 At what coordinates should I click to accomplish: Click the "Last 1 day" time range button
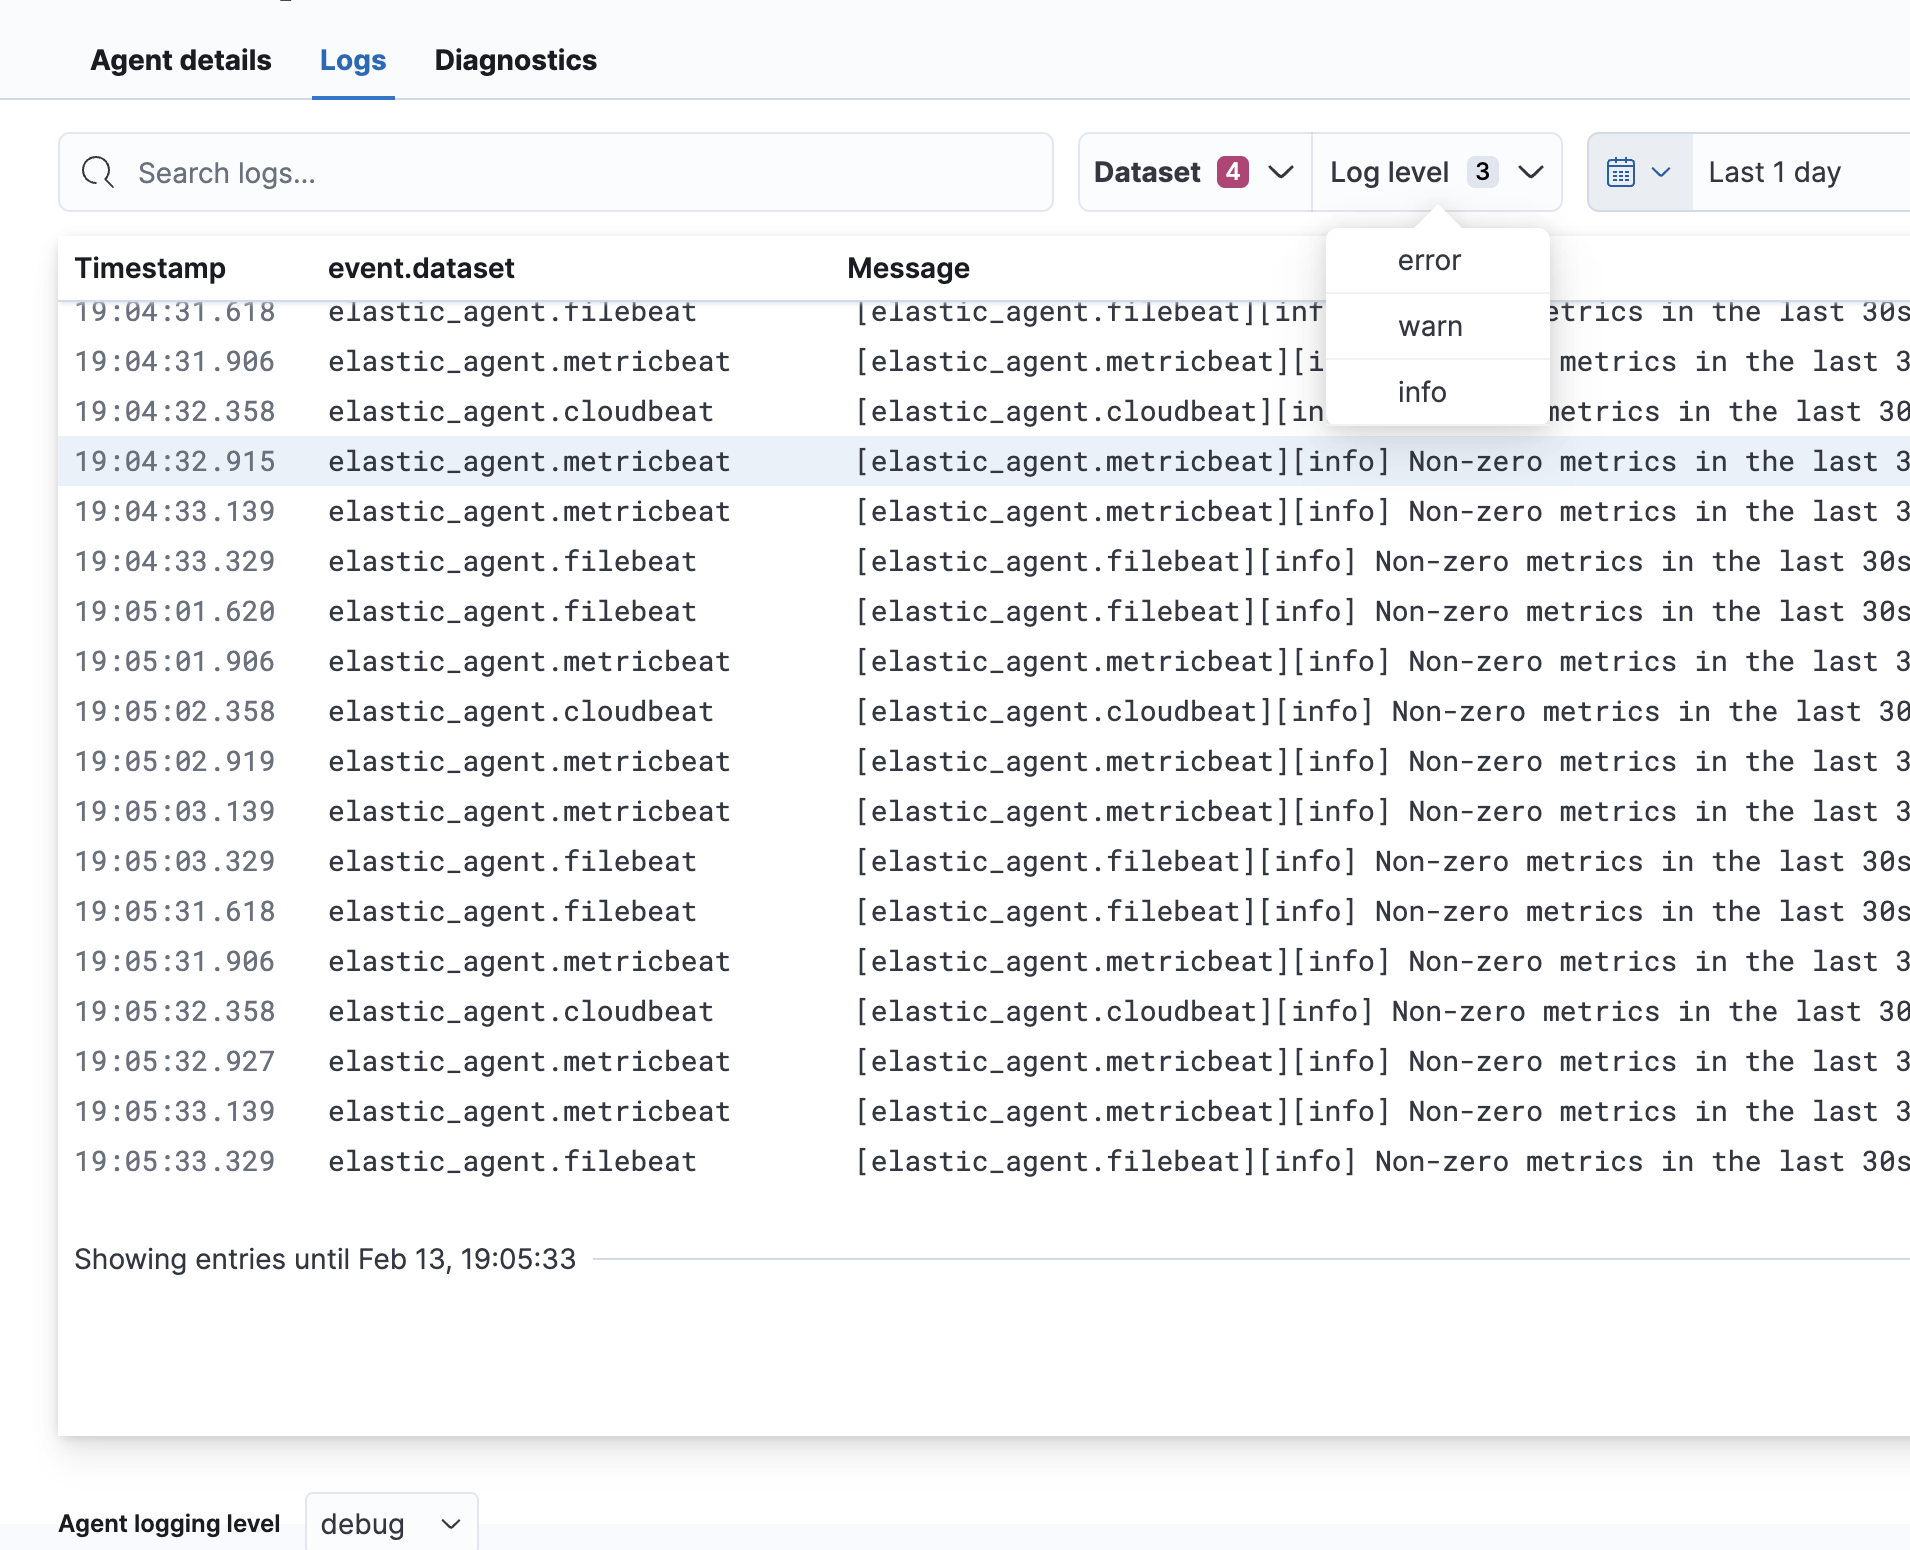pos(1773,172)
